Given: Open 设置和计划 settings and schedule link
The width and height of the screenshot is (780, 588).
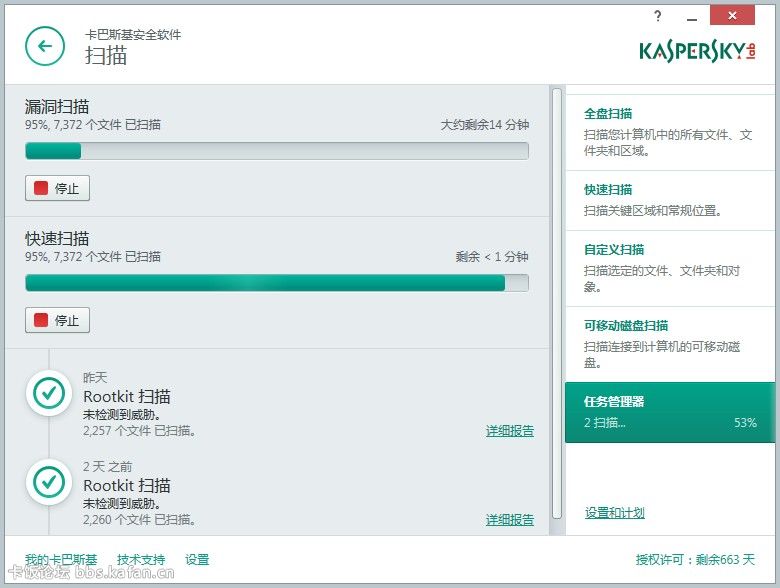Looking at the screenshot, I should point(615,512).
